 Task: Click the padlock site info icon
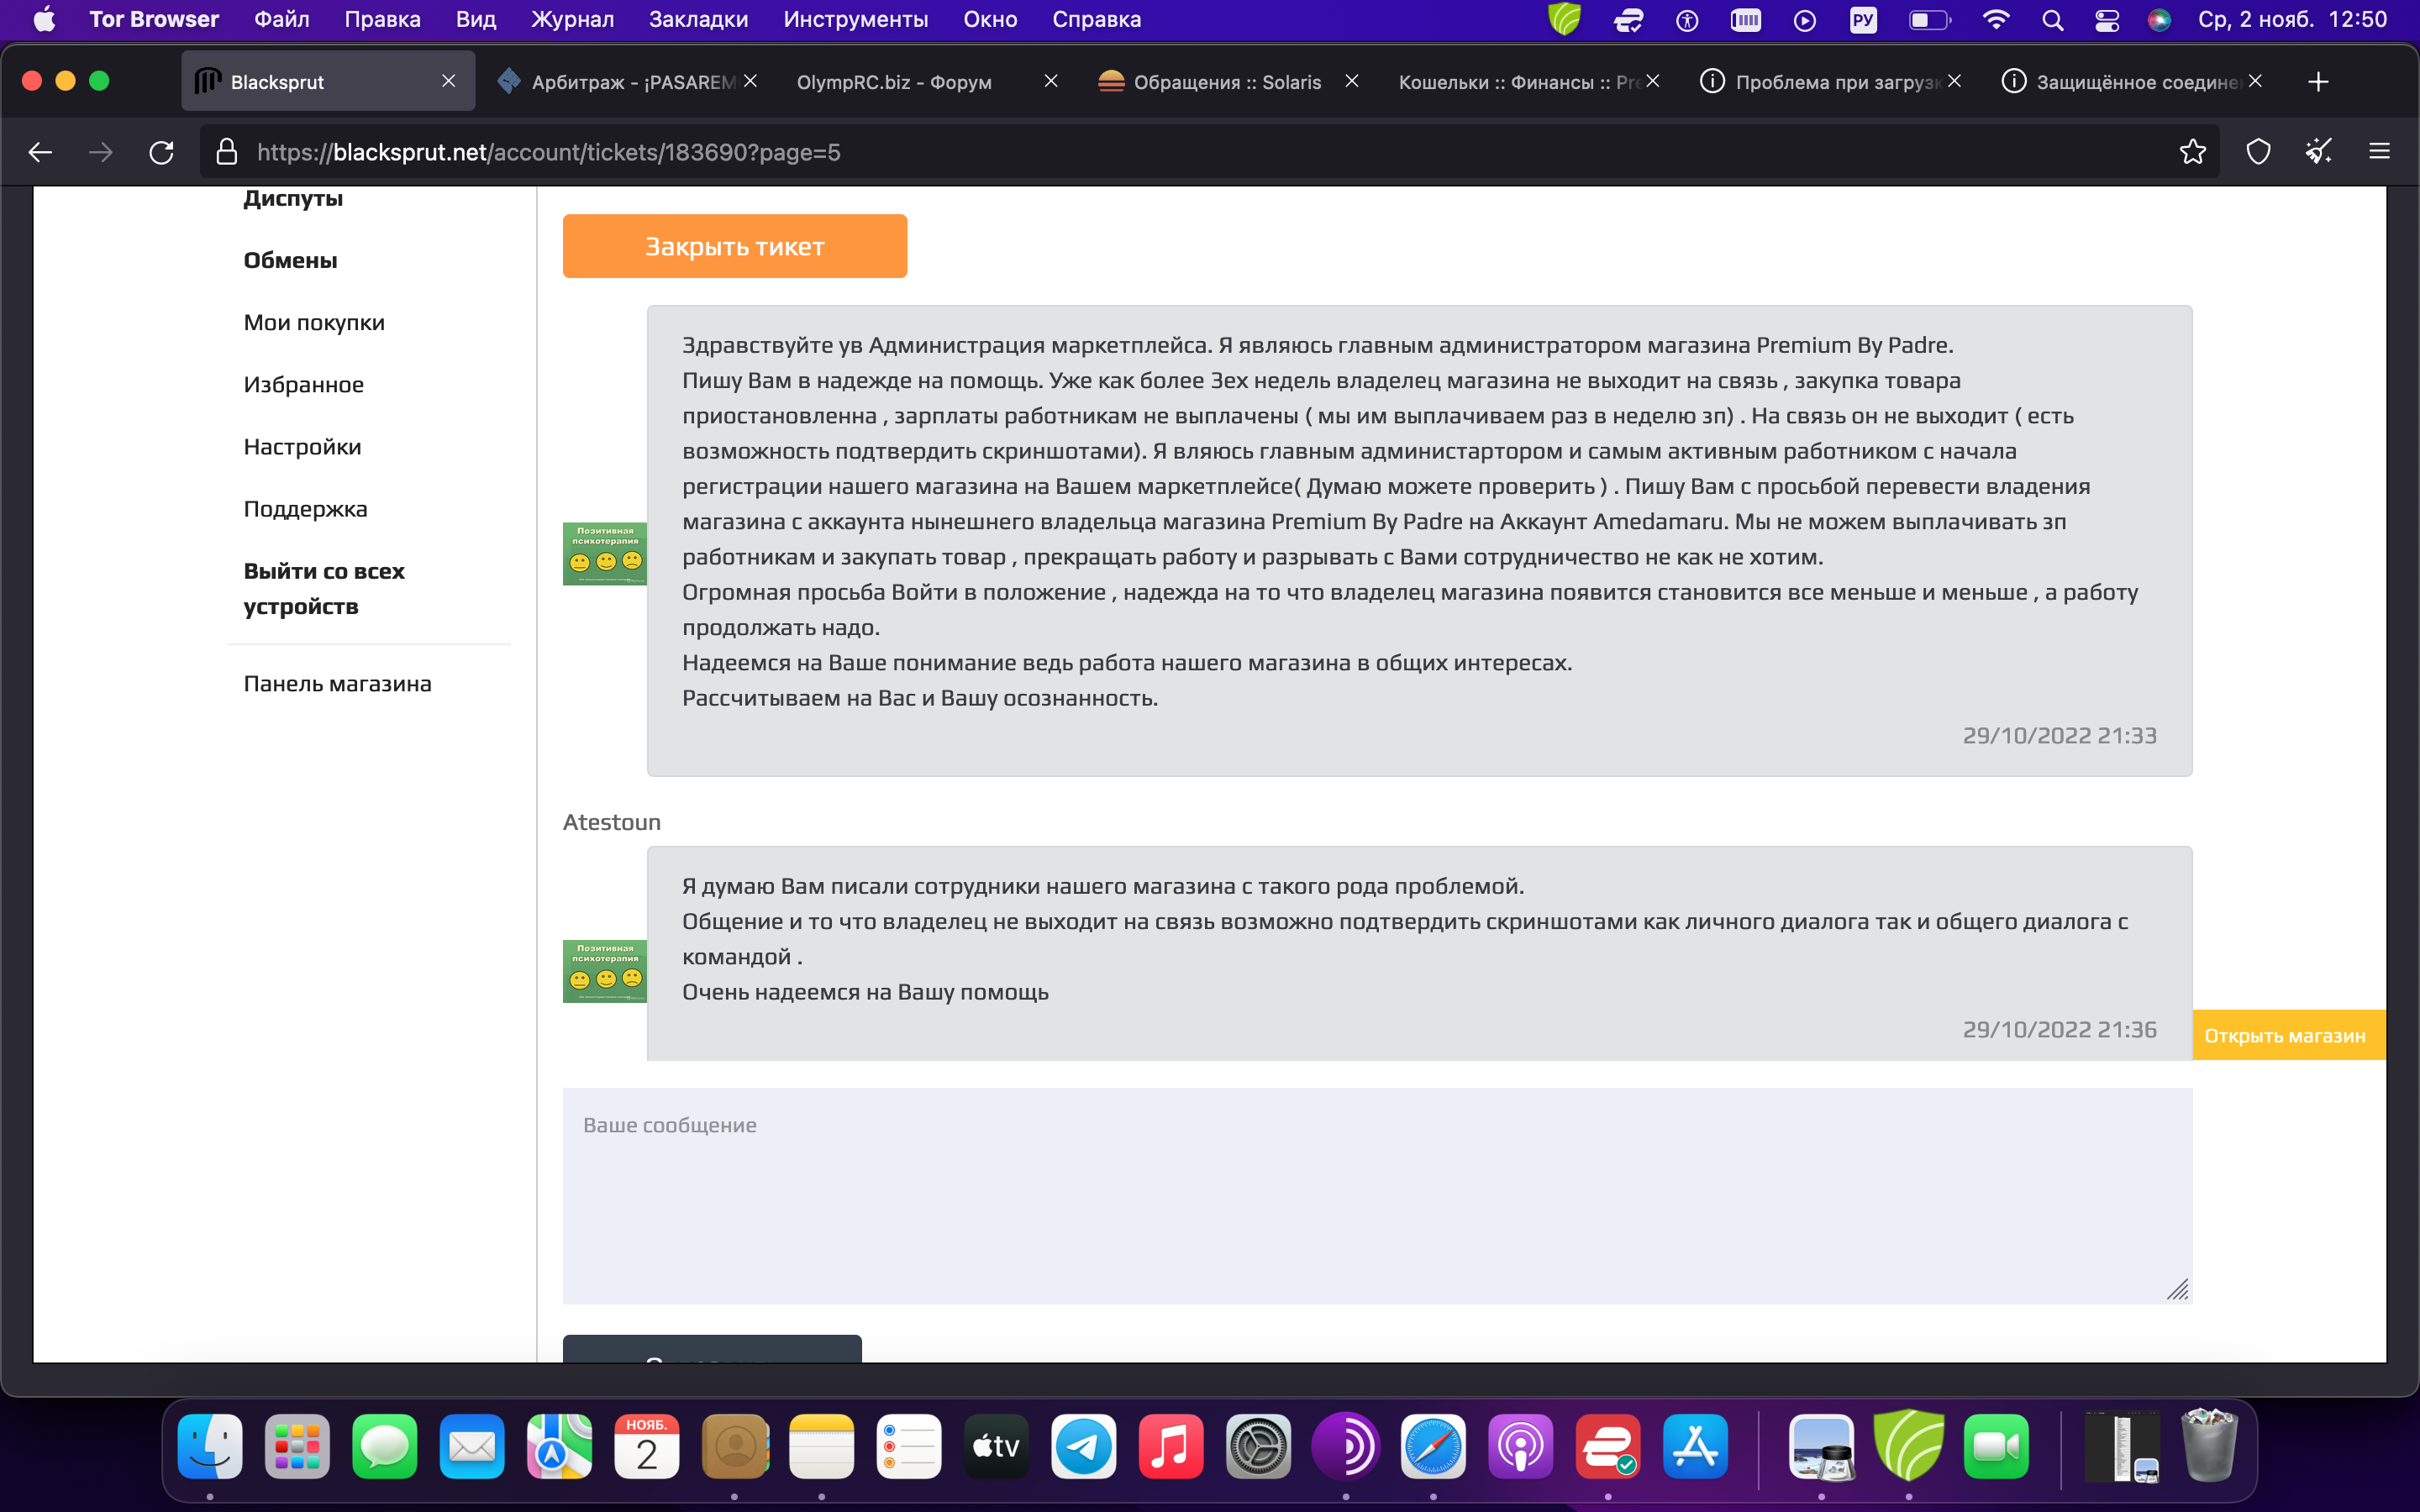coord(227,152)
